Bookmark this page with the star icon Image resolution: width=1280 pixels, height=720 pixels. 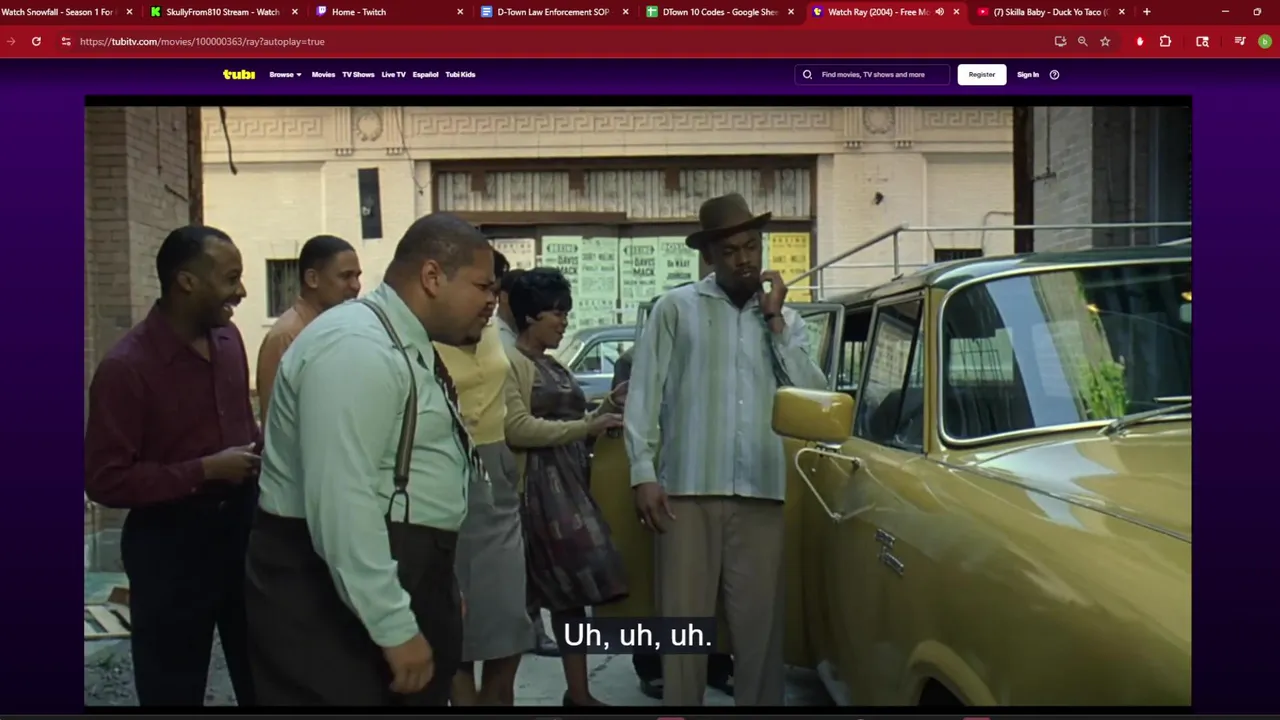pos(1105,41)
